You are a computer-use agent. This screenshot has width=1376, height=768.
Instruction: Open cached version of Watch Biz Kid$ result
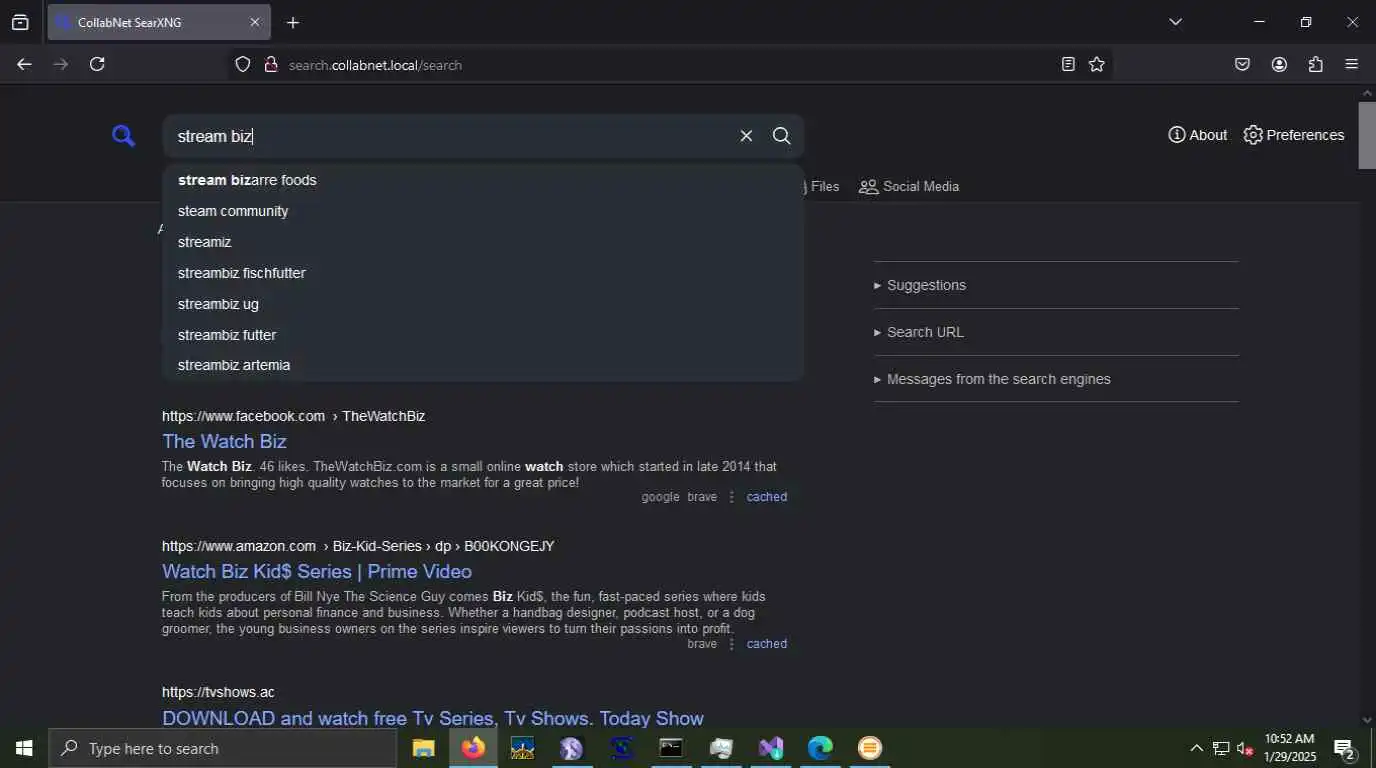[x=767, y=644]
